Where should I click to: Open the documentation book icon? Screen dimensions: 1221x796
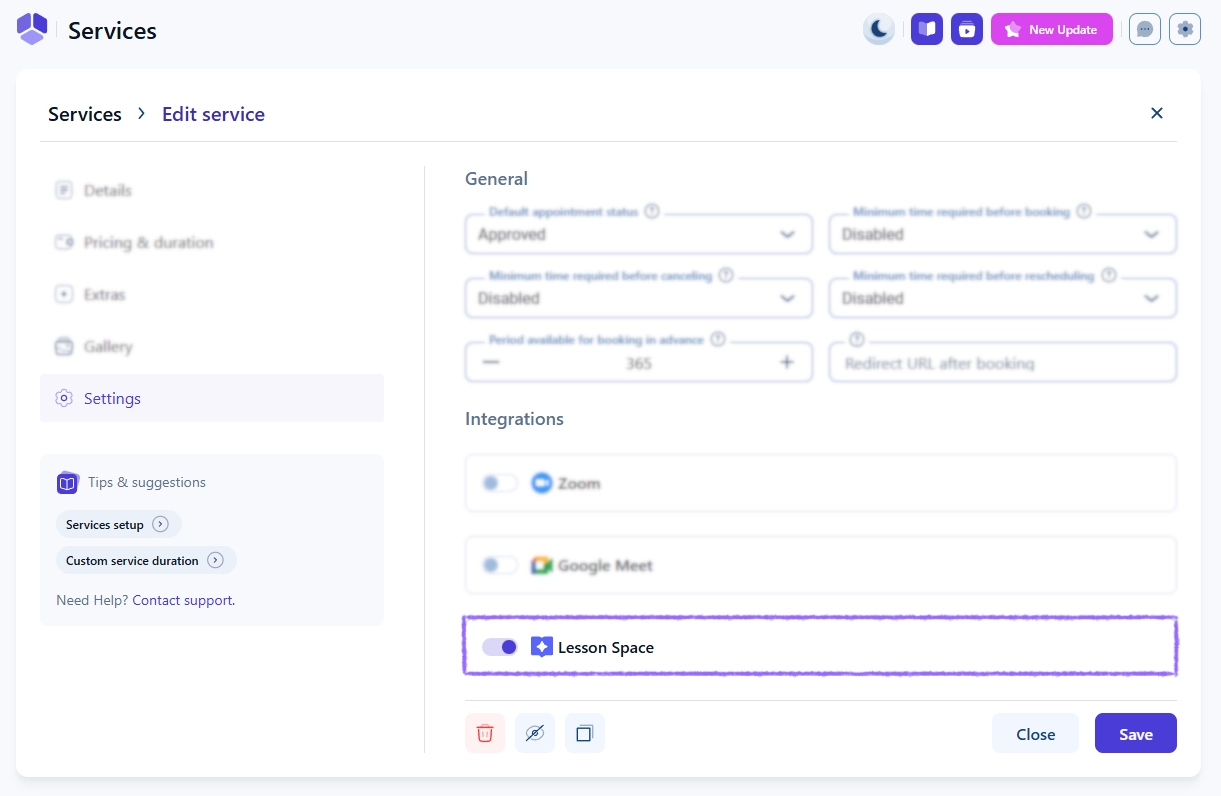coord(927,29)
